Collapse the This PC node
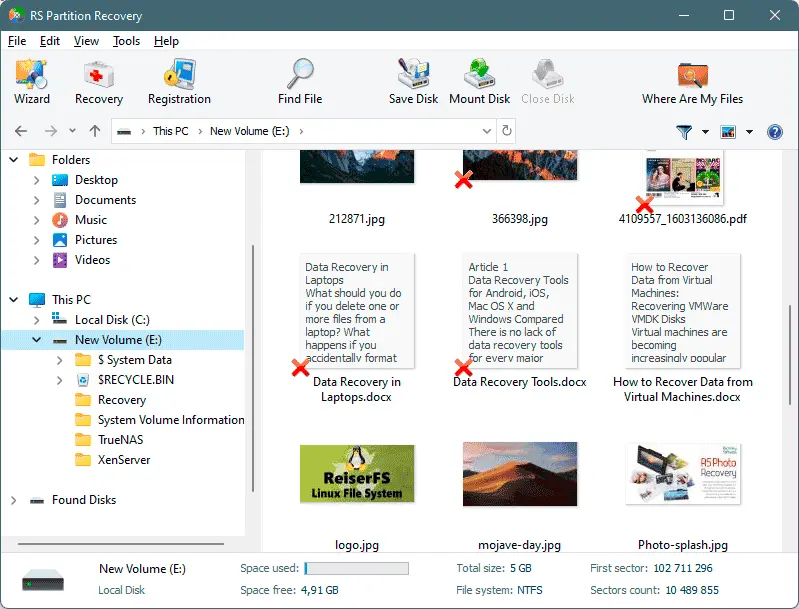The height and width of the screenshot is (609, 799). click(14, 300)
